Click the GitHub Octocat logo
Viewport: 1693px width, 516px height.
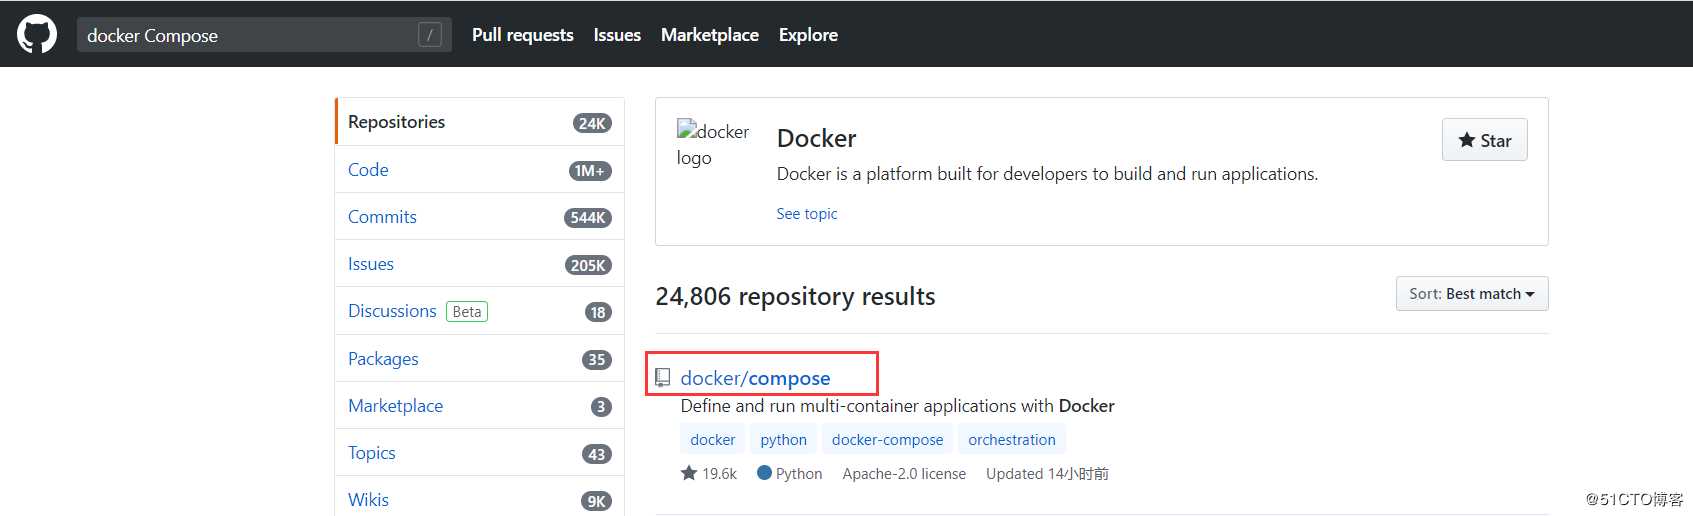coord(37,34)
